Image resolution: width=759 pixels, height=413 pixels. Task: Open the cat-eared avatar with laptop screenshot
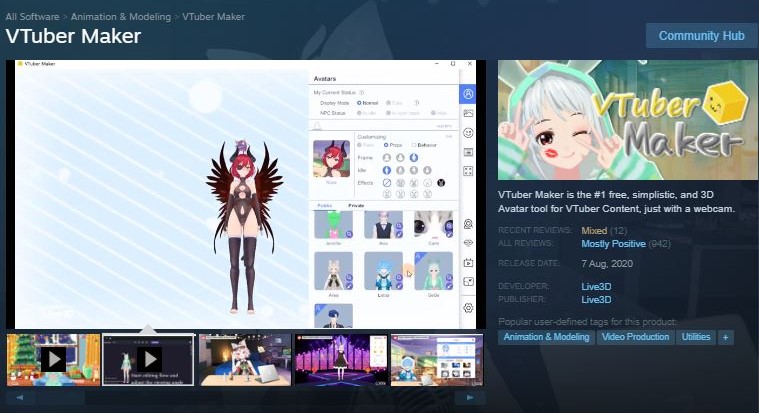245,360
